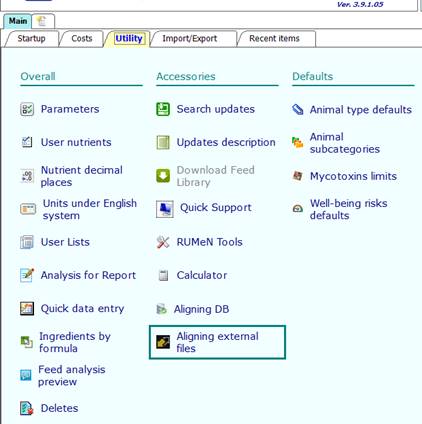Screen dimensions: 422x424
Task: Switch to the Startup tab
Action: [x=31, y=39]
